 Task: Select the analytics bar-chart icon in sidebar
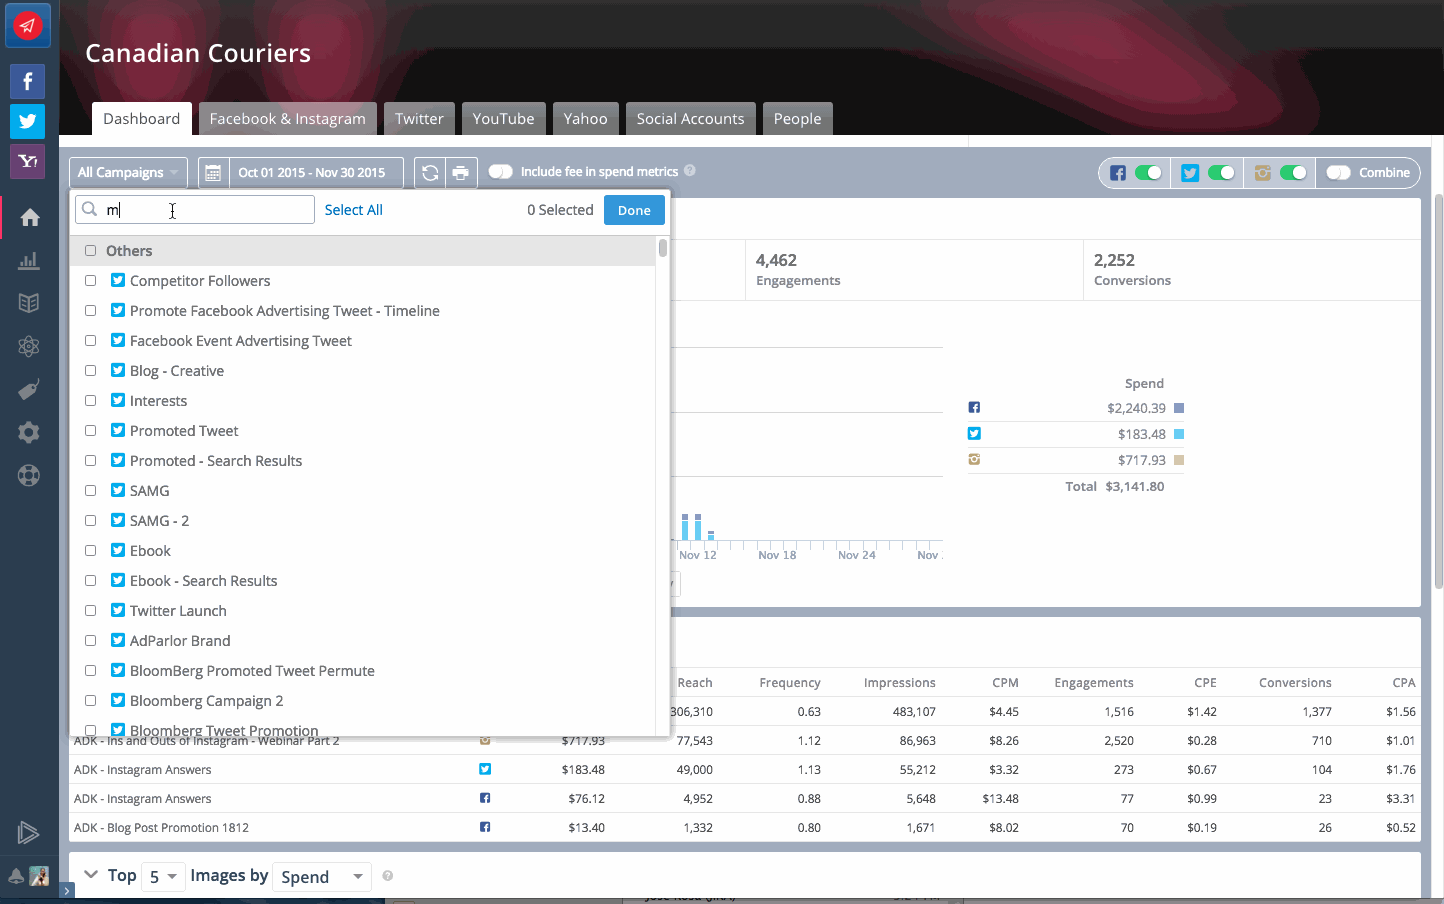point(27,260)
